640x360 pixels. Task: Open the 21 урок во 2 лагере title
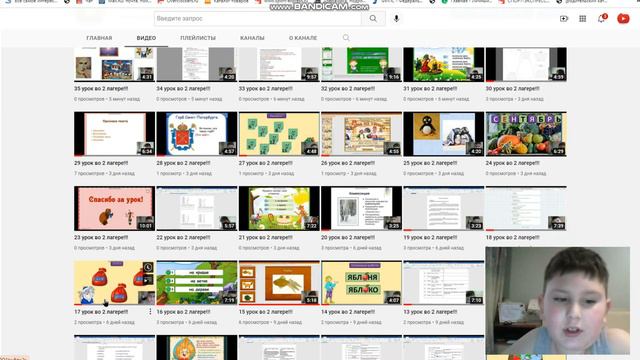click(266, 237)
